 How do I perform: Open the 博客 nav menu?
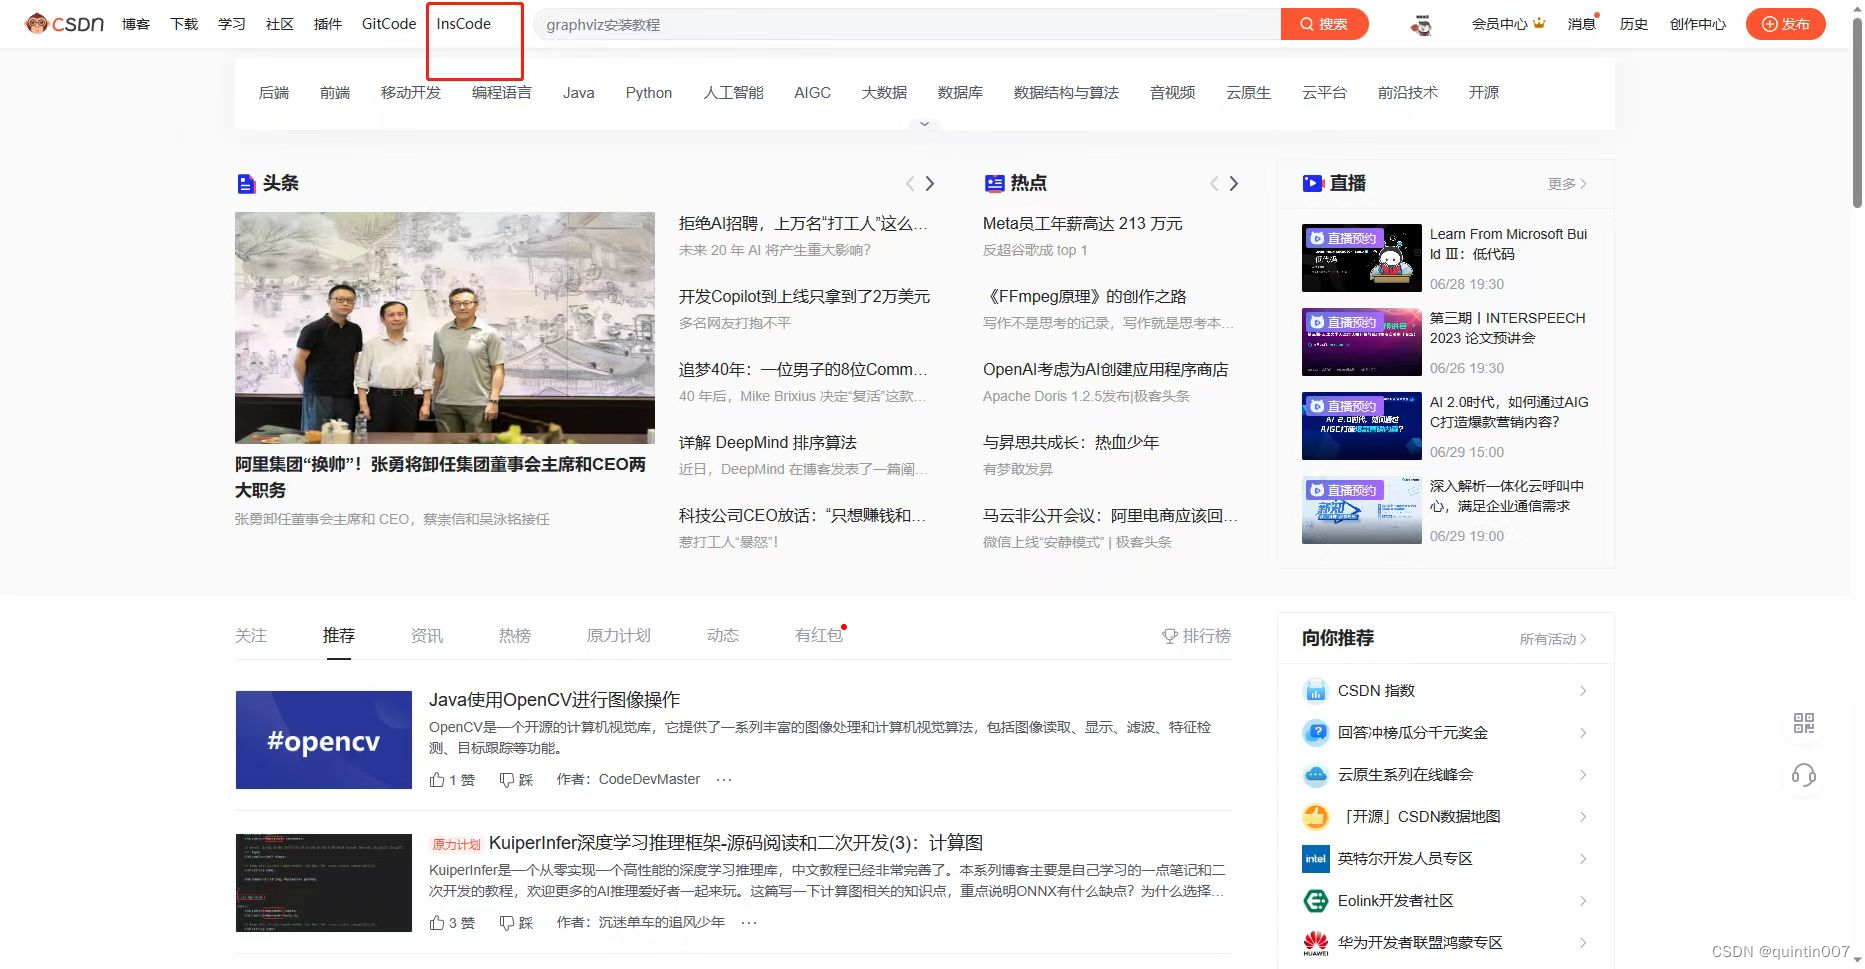coord(136,24)
